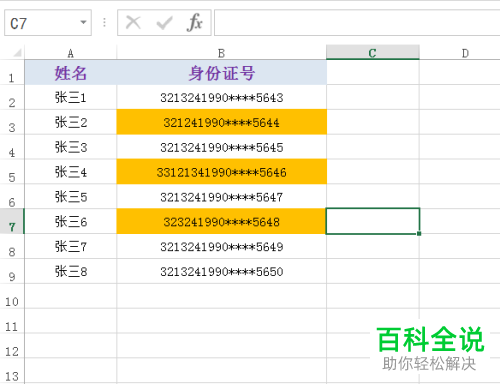Click header cell 身份证号

point(222,73)
